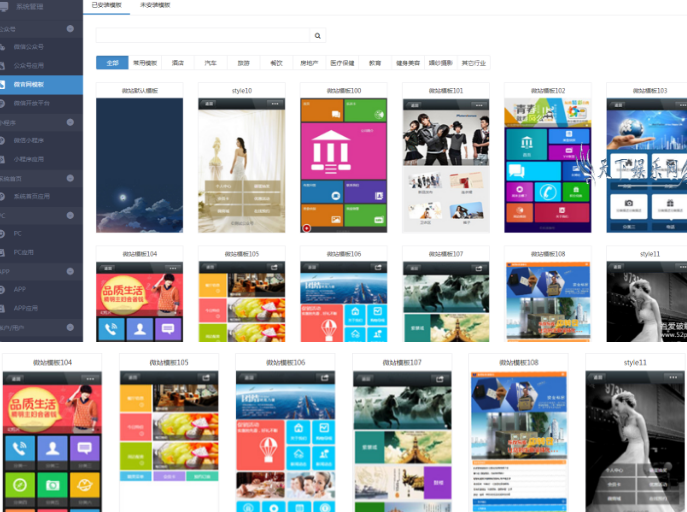Click the teal building tile in 微站模板102
687x512 pixels.
[x=526, y=144]
